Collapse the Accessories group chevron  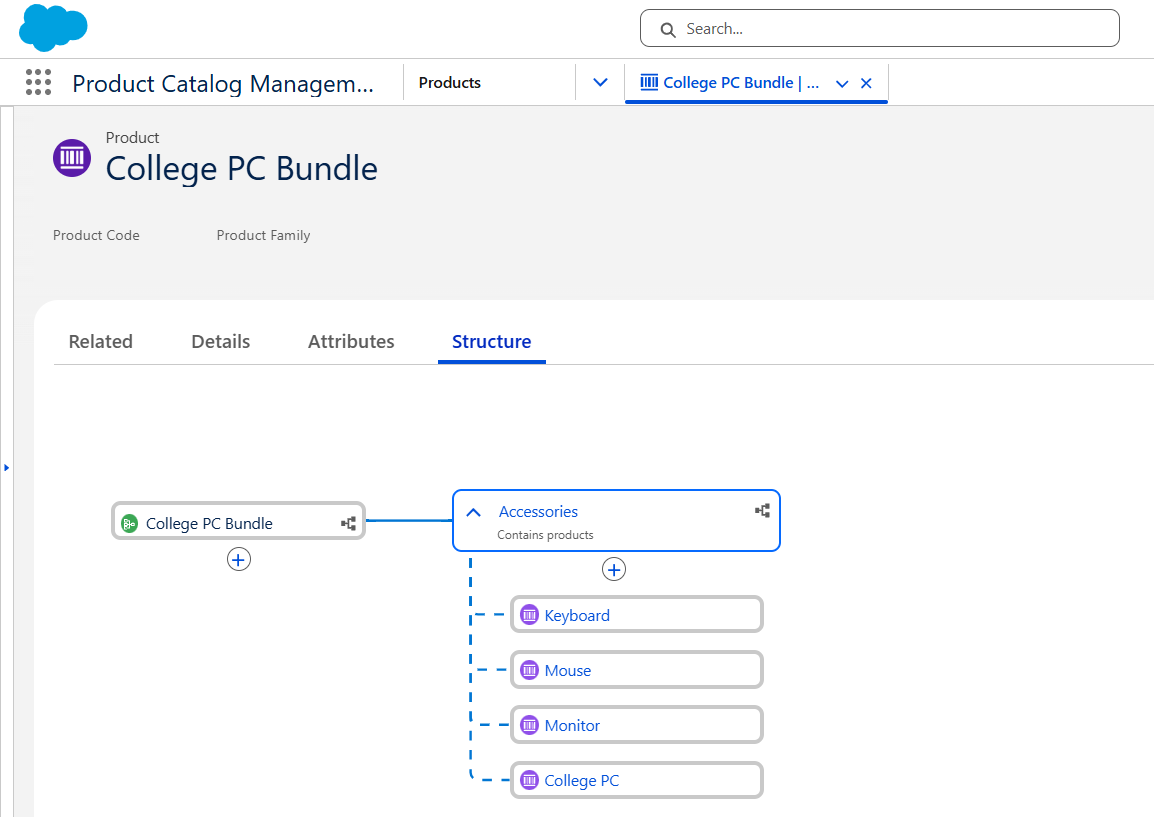(474, 512)
